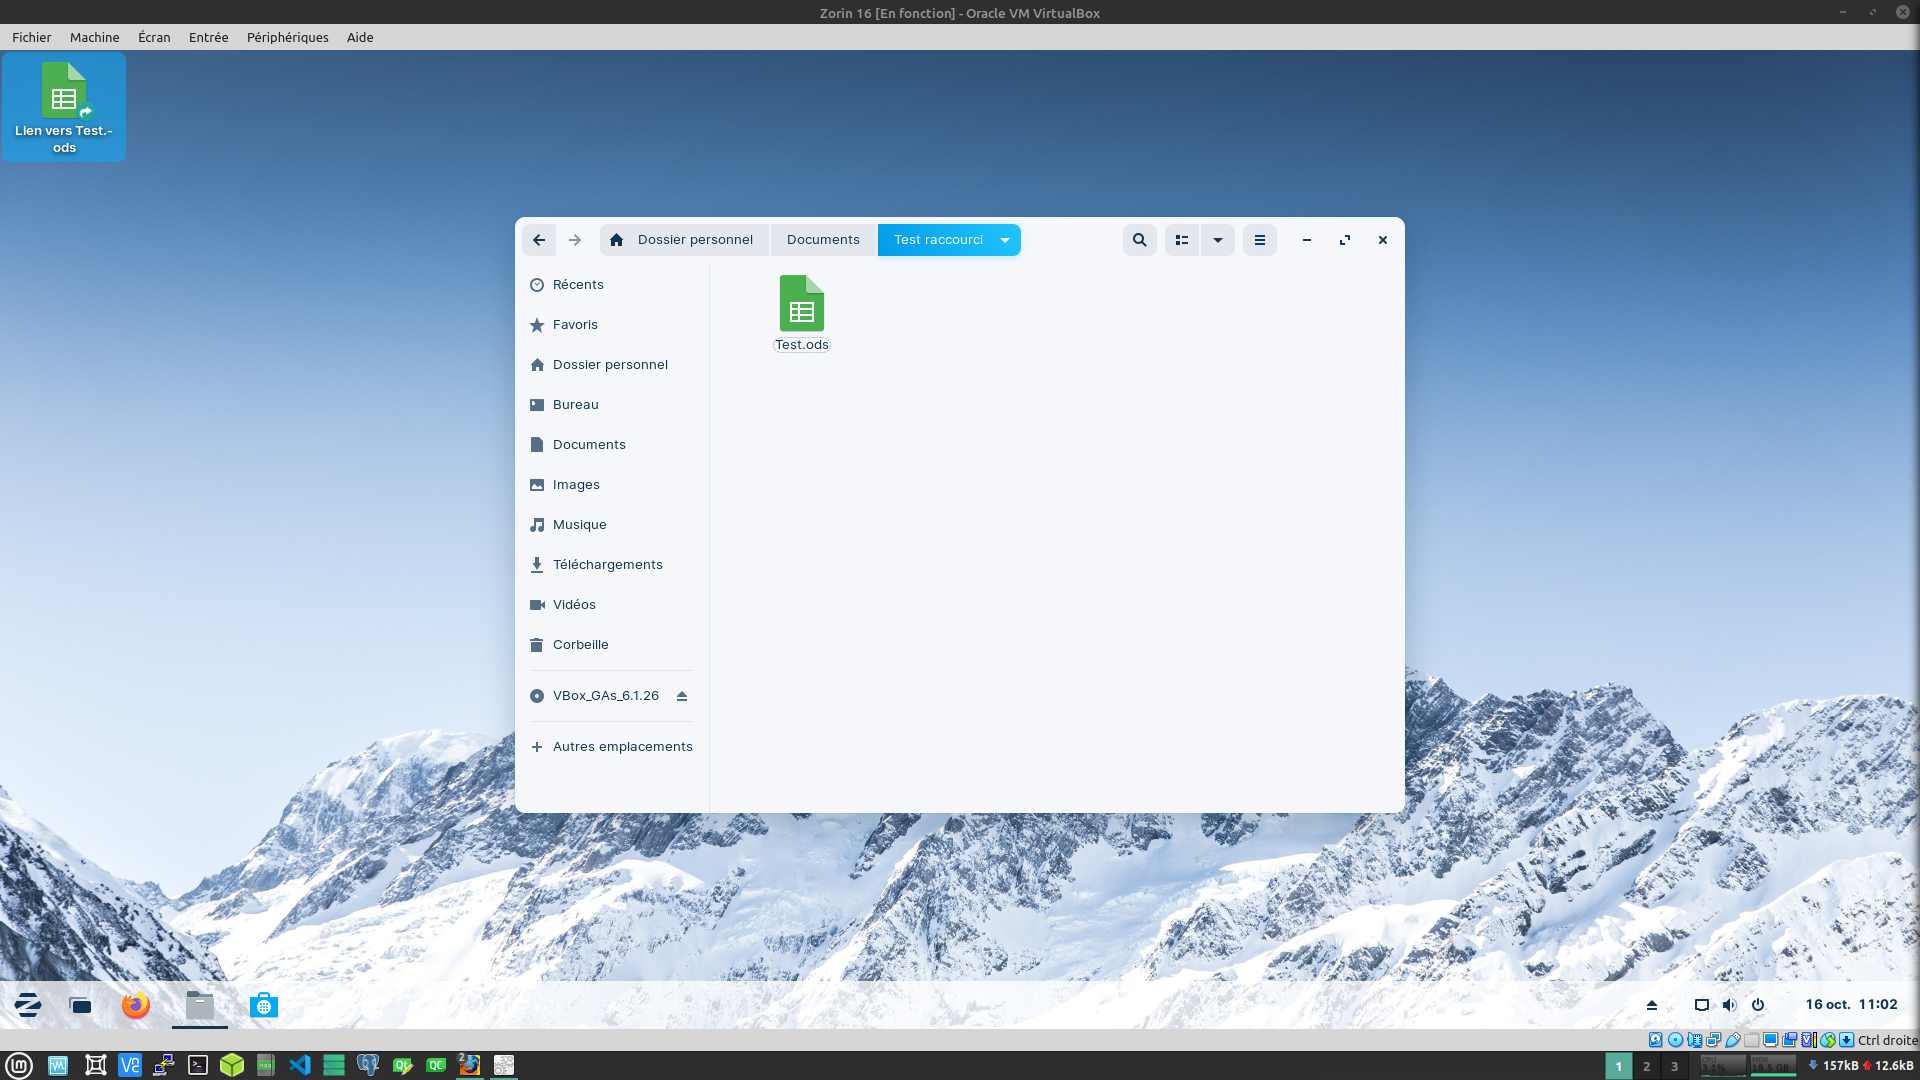
Task: Go to Téléchargements folder
Action: coord(607,565)
